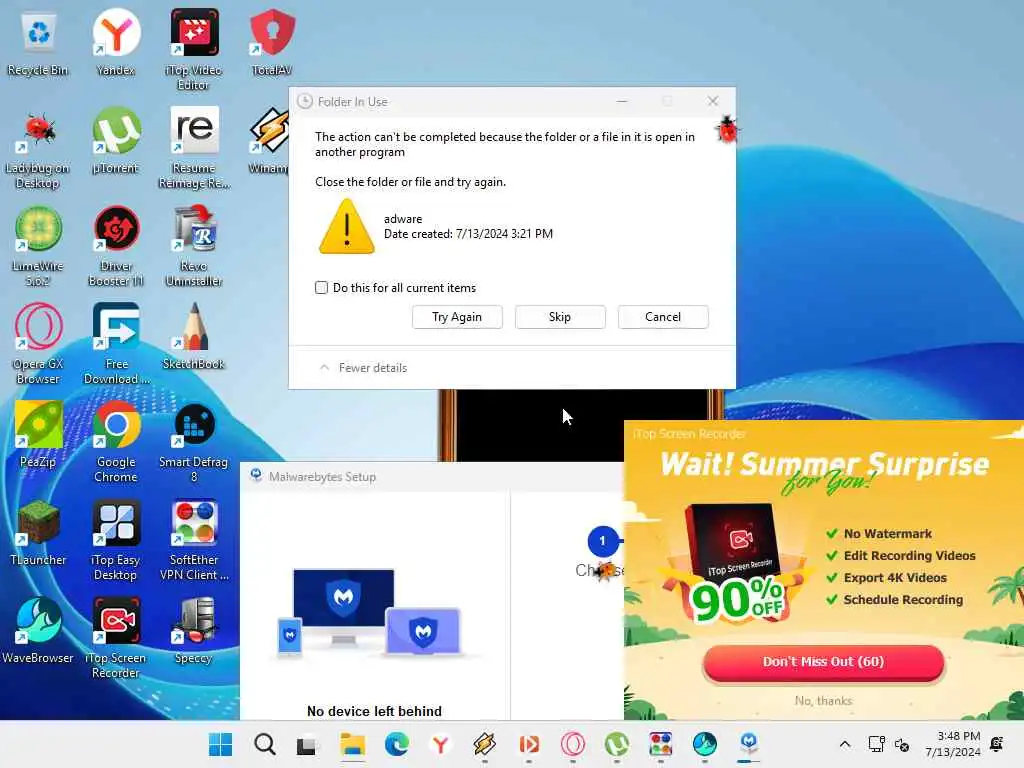This screenshot has width=1024, height=768.
Task: Switch to SoftEther VPN taskbar icon
Action: (x=661, y=744)
